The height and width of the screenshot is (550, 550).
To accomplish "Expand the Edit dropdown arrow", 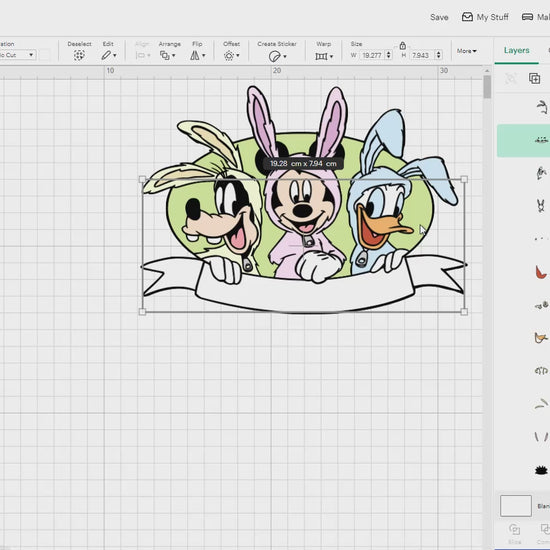I will click(x=115, y=55).
